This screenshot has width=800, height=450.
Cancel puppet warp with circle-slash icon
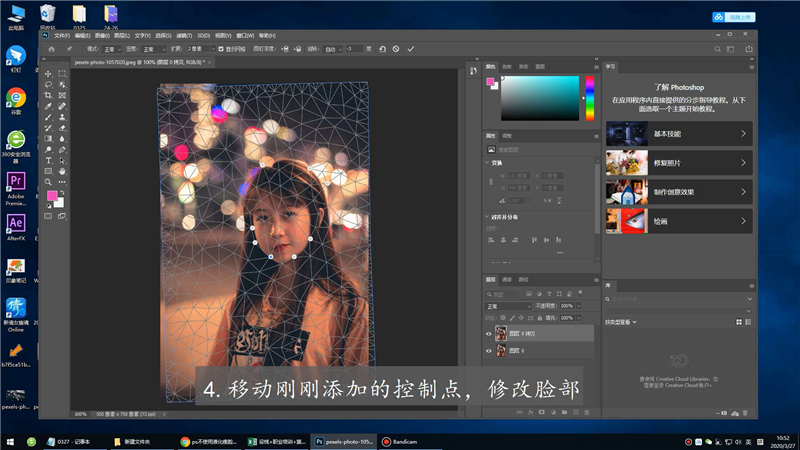click(x=397, y=48)
